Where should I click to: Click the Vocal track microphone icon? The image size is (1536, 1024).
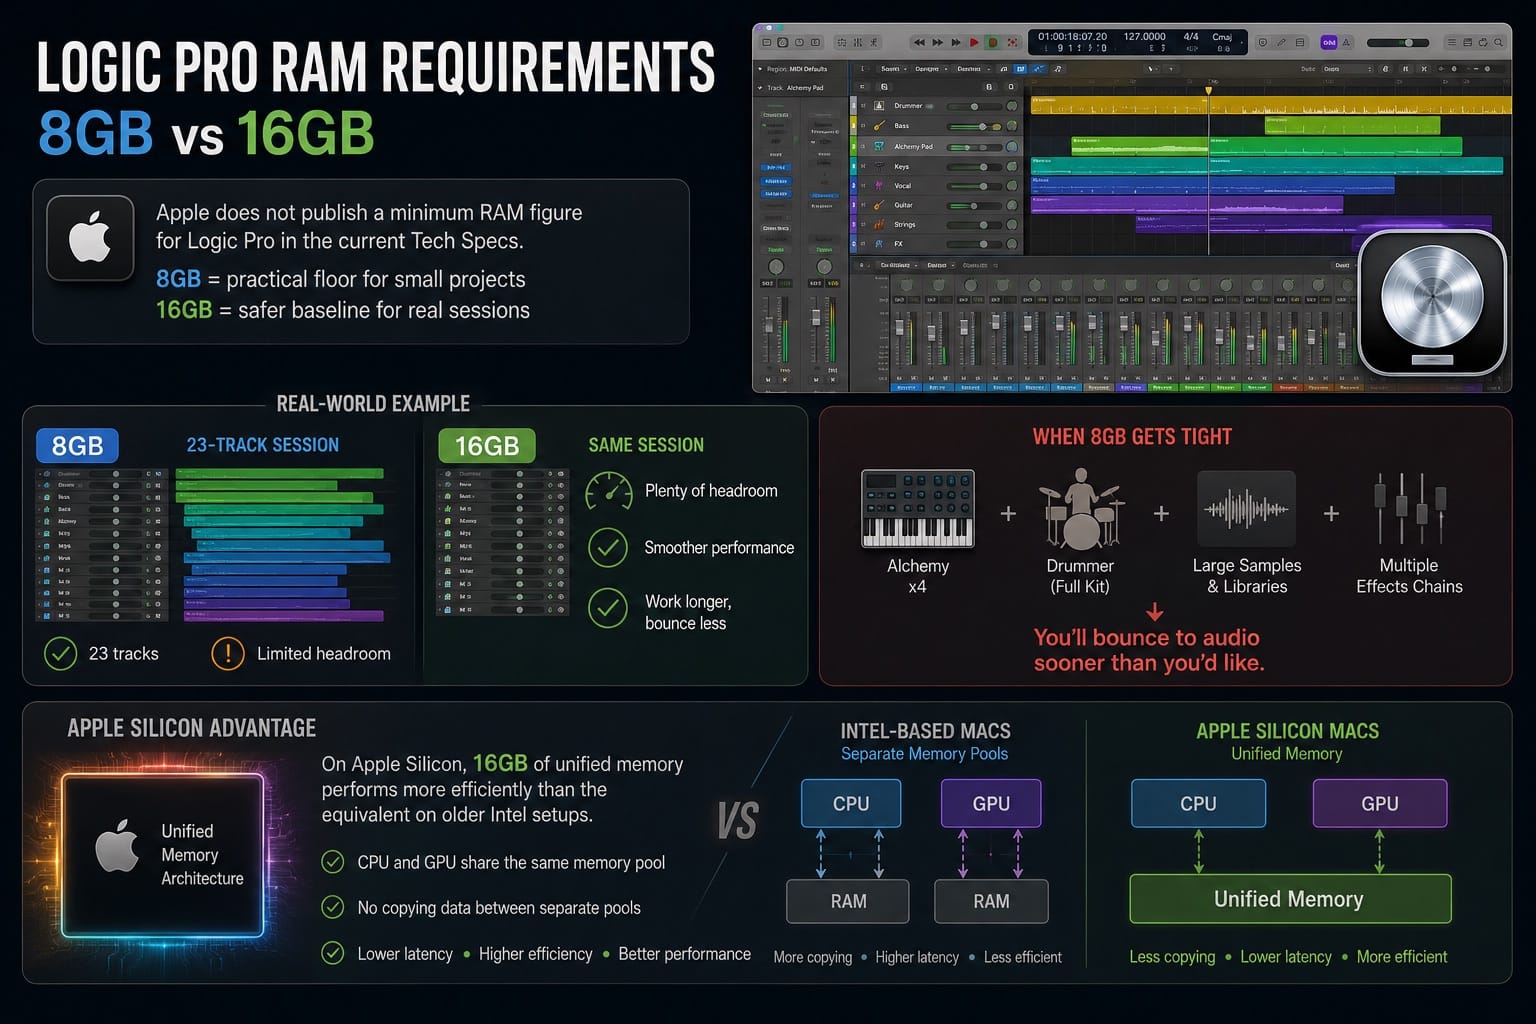(879, 185)
